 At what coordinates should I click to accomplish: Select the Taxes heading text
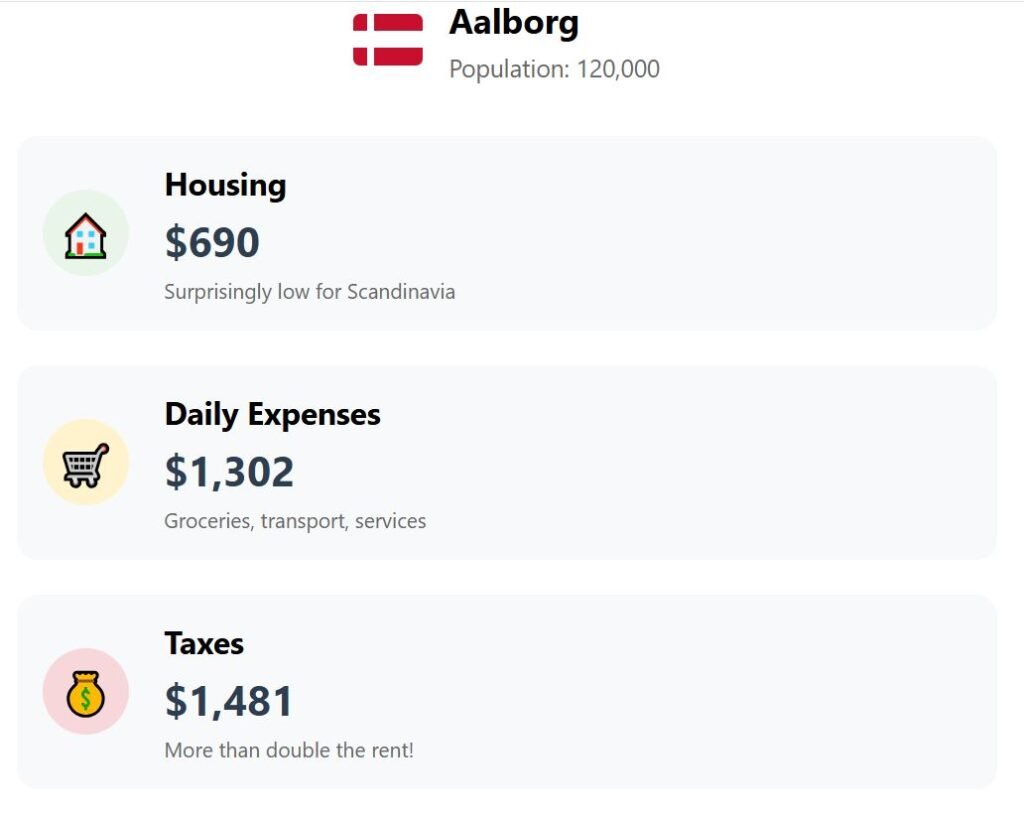point(204,643)
